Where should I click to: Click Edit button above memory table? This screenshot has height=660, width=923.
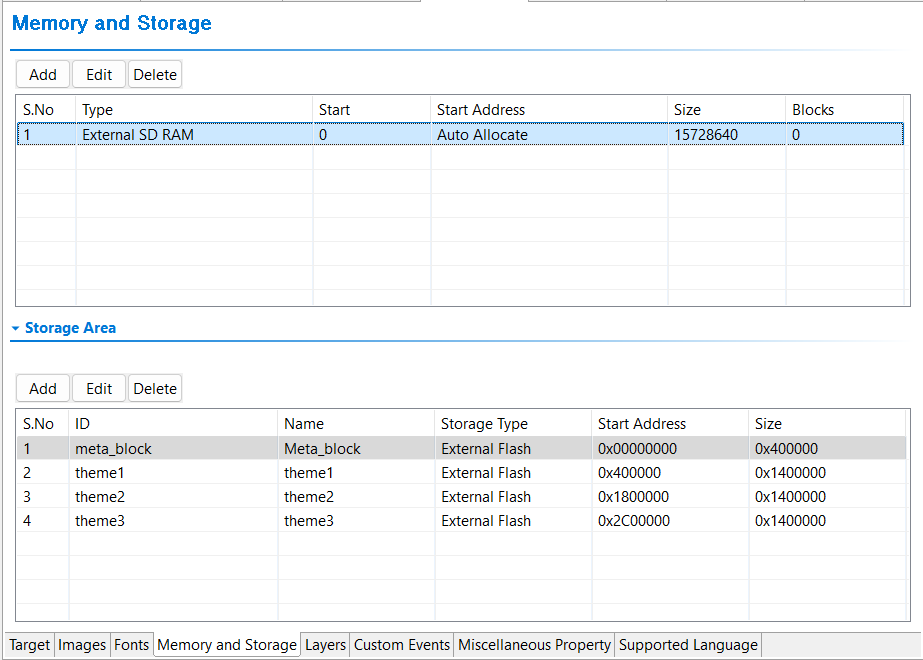[99, 75]
